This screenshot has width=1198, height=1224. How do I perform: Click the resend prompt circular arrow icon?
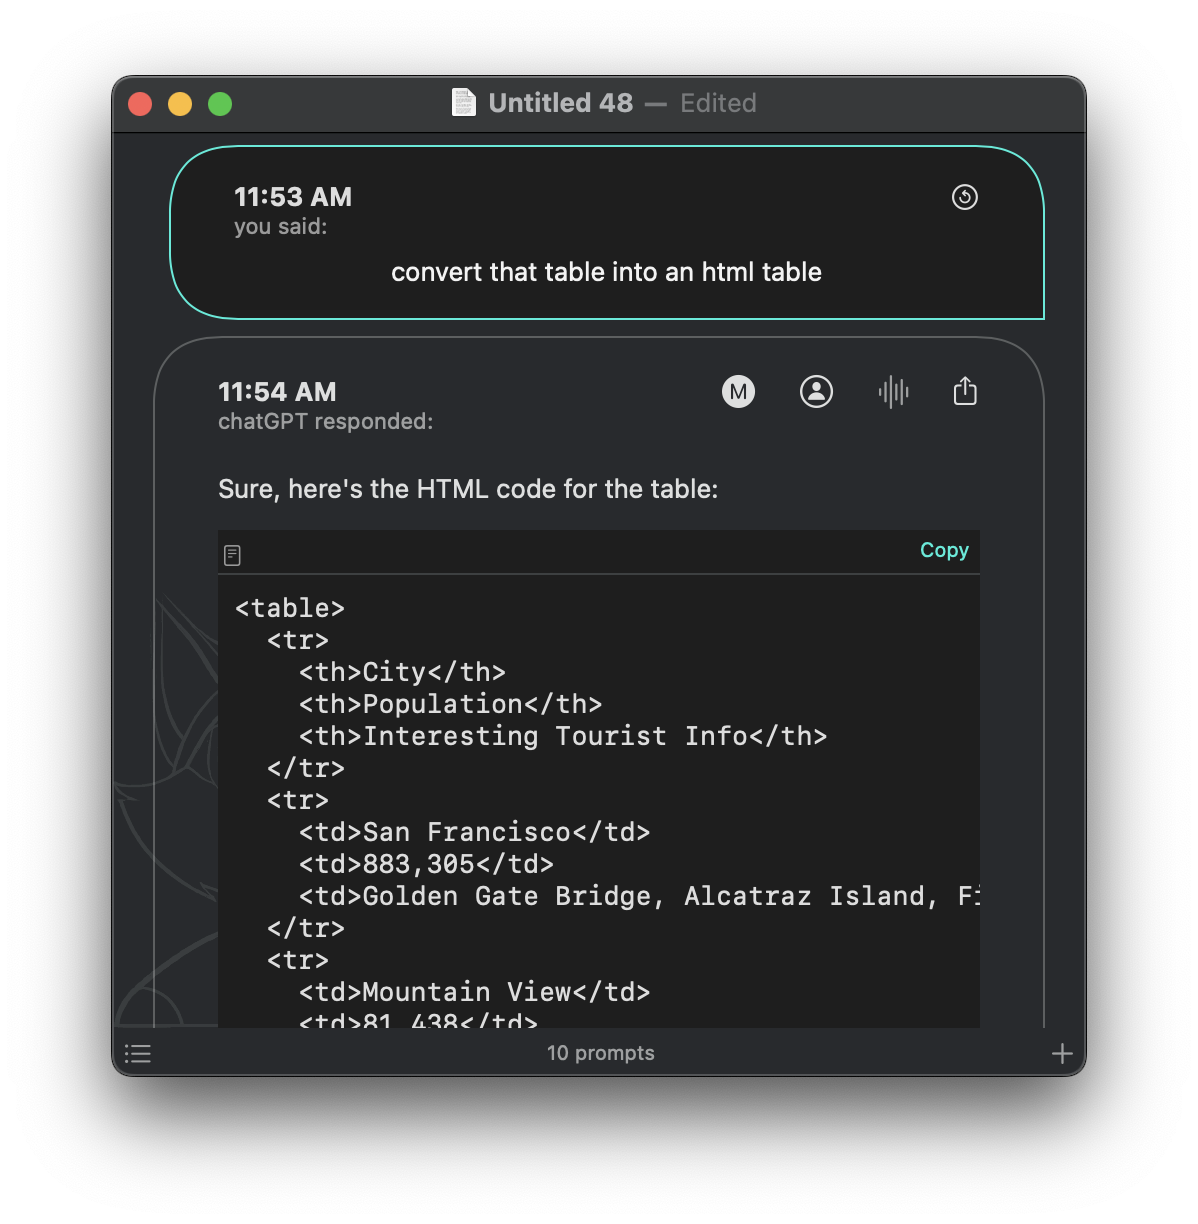[964, 197]
